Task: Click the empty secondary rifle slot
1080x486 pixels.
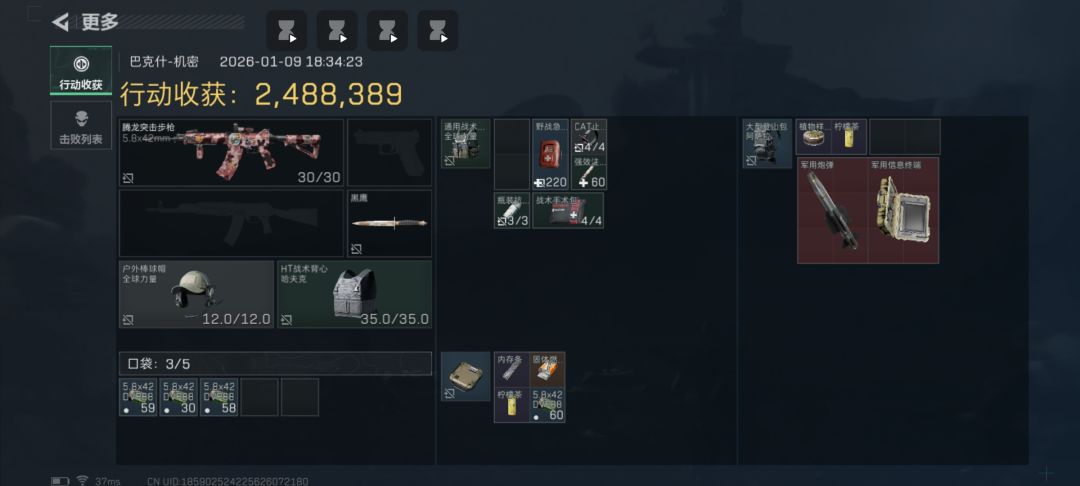Action: click(231, 224)
